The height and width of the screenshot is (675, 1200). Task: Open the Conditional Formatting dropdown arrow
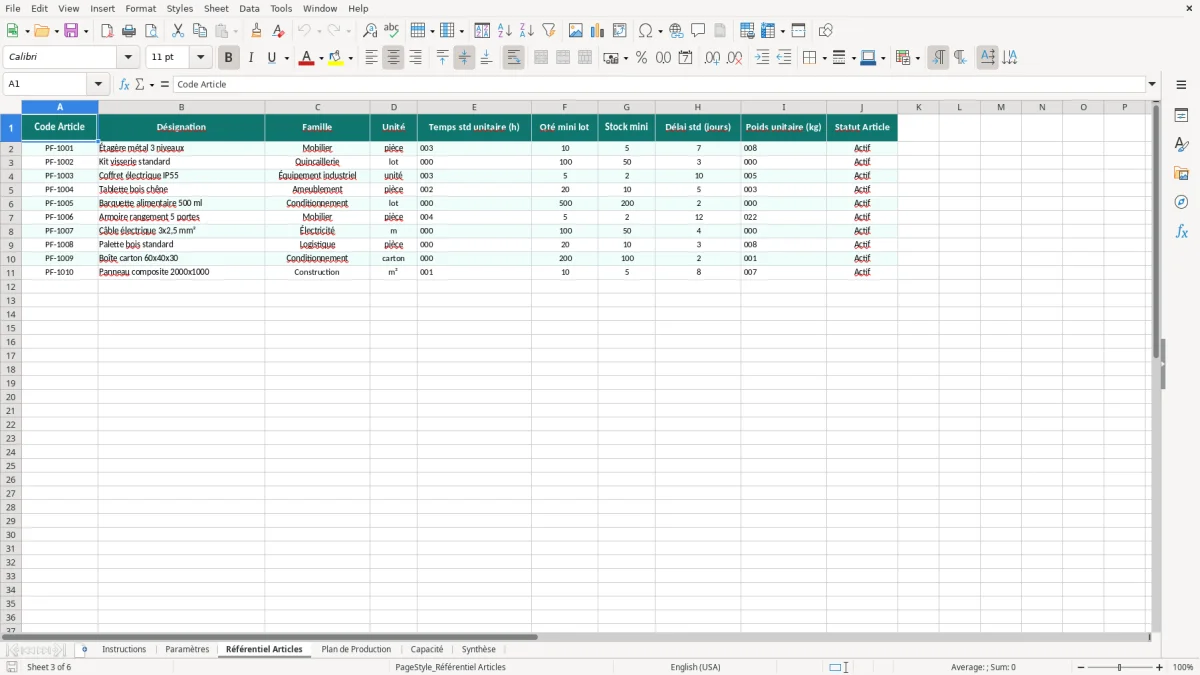coord(917,58)
